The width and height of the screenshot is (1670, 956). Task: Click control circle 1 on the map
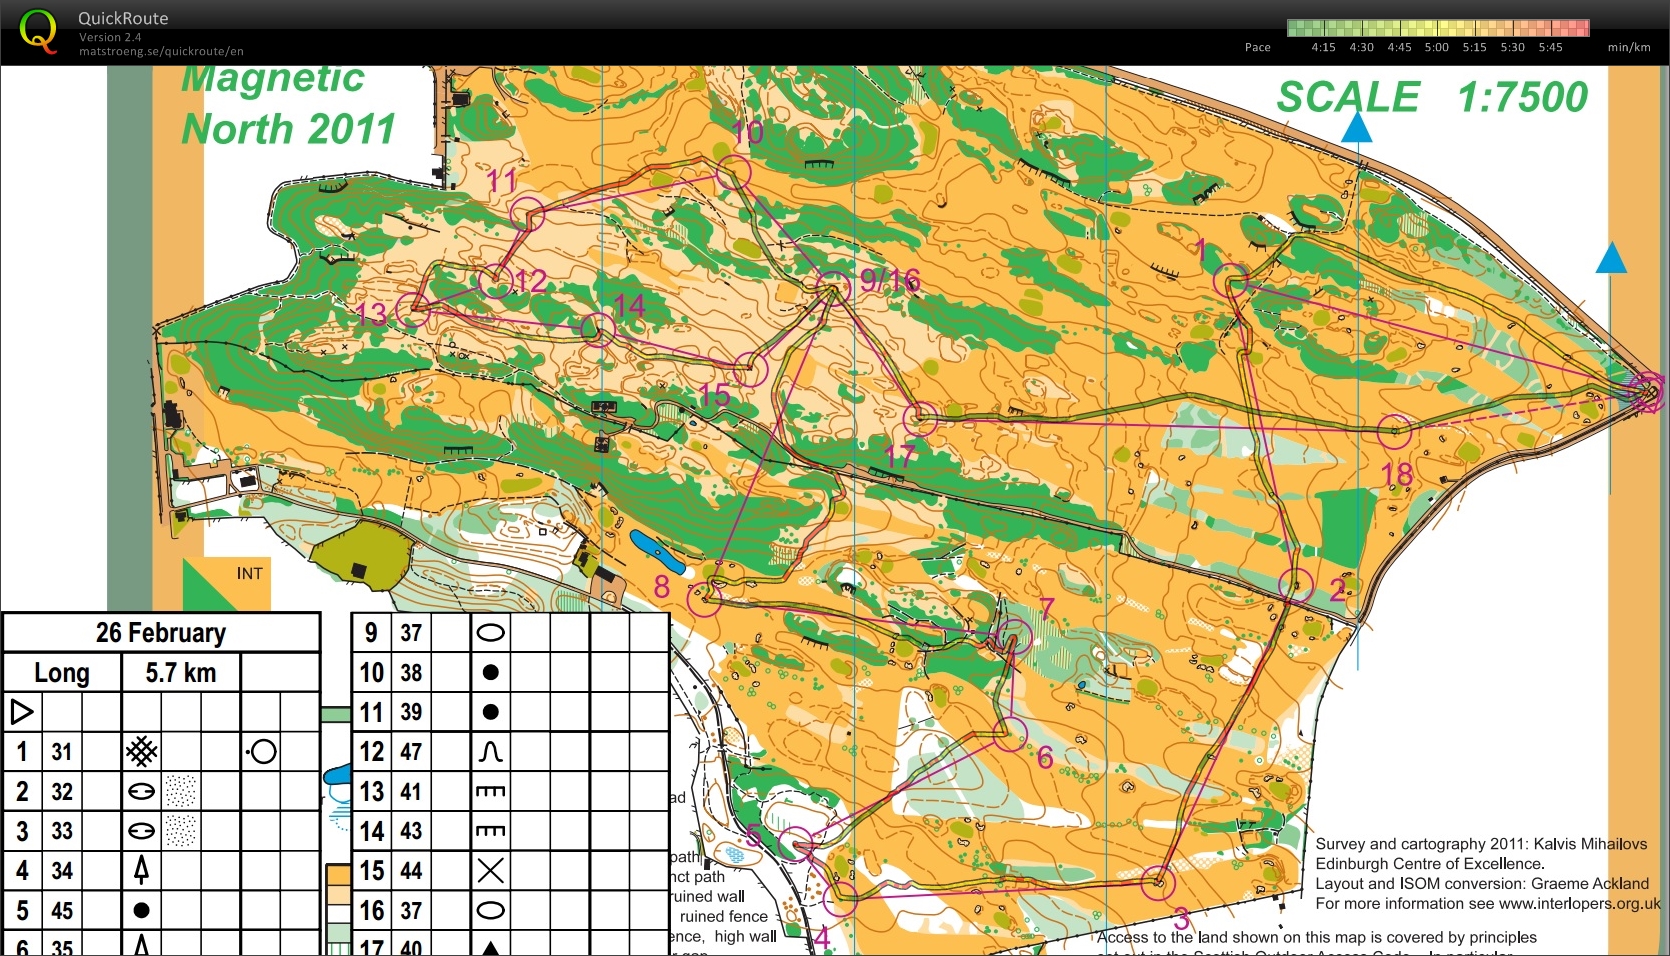click(x=1232, y=281)
